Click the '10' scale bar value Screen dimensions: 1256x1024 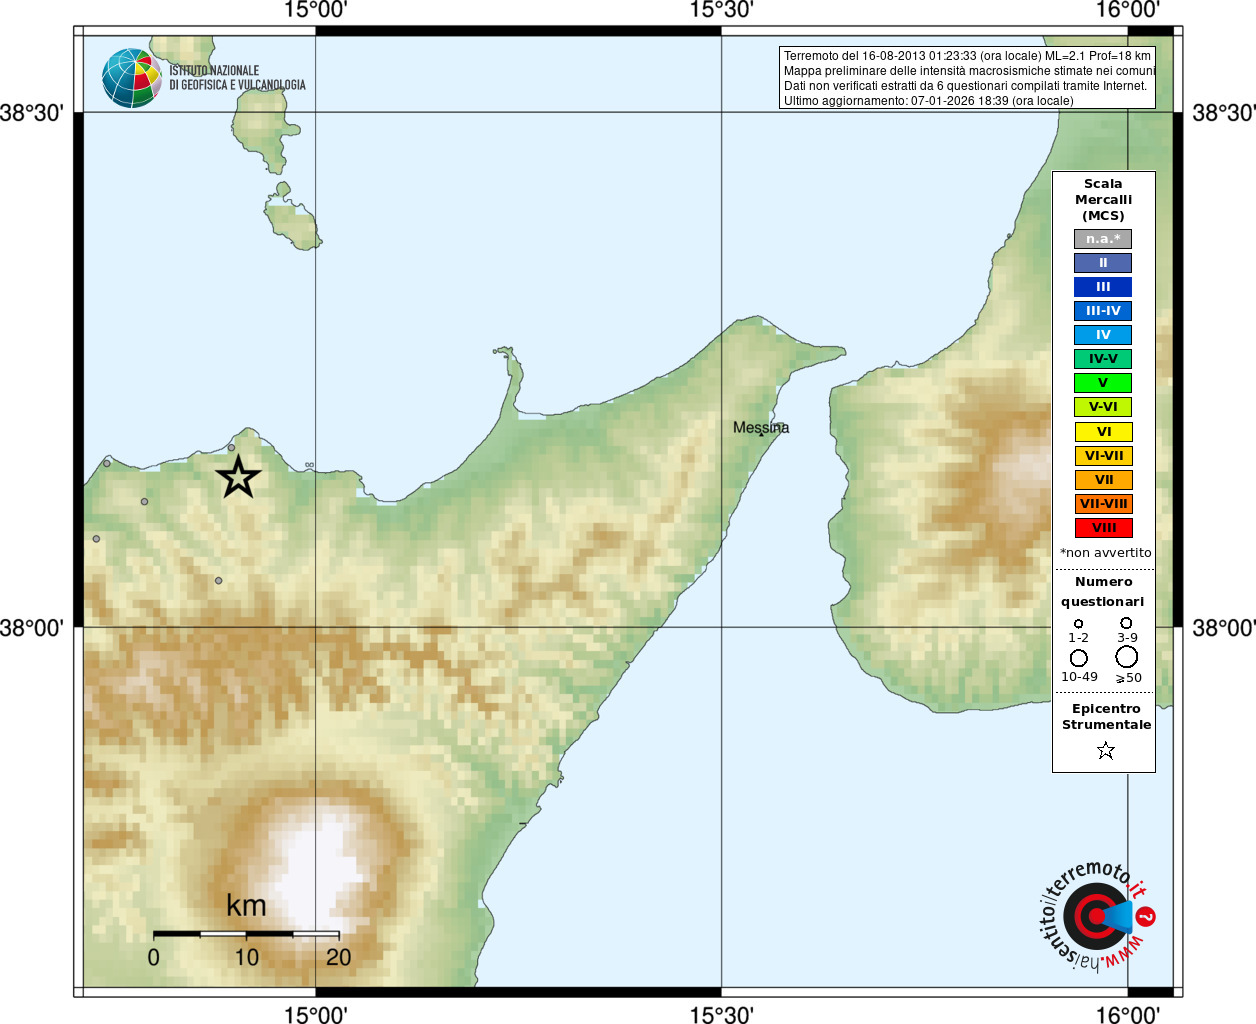[247, 957]
